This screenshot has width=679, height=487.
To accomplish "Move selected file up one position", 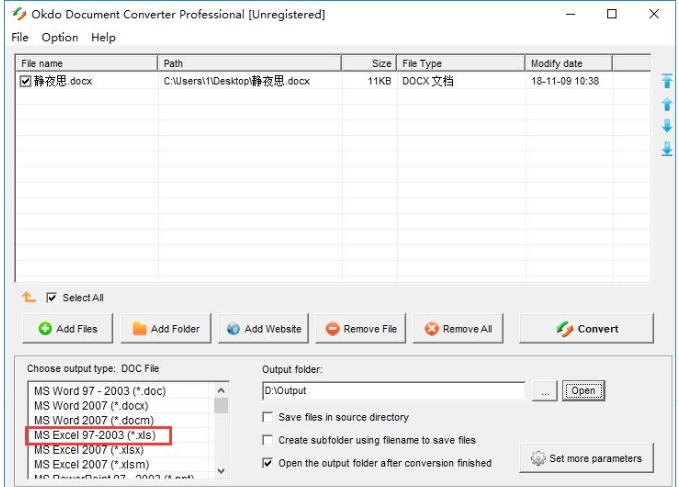I will tap(667, 103).
